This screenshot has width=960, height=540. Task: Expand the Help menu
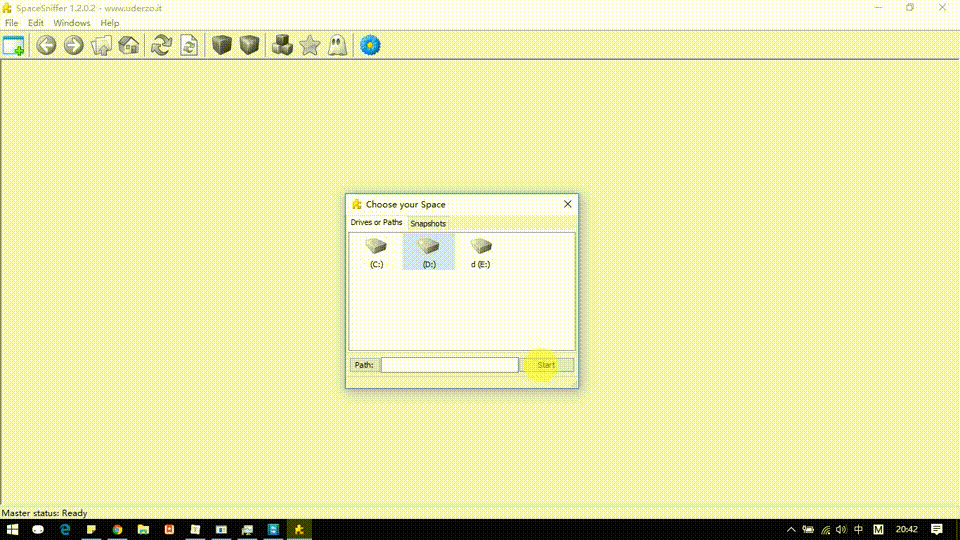(x=110, y=23)
